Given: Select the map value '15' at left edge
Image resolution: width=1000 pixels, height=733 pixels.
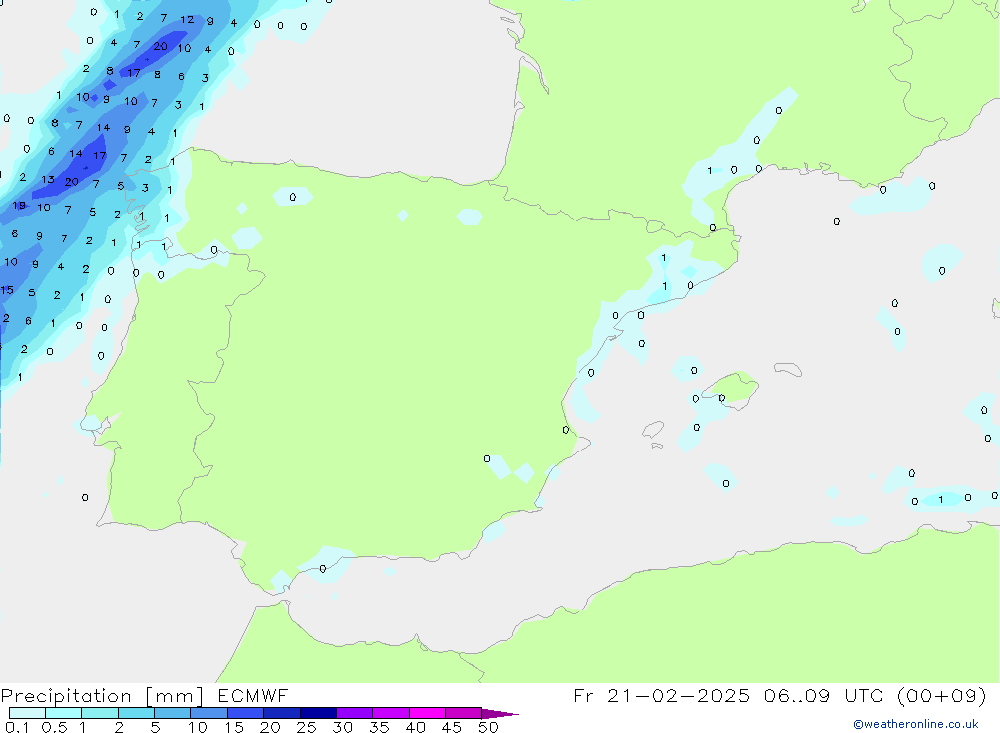Looking at the screenshot, I should tap(7, 290).
